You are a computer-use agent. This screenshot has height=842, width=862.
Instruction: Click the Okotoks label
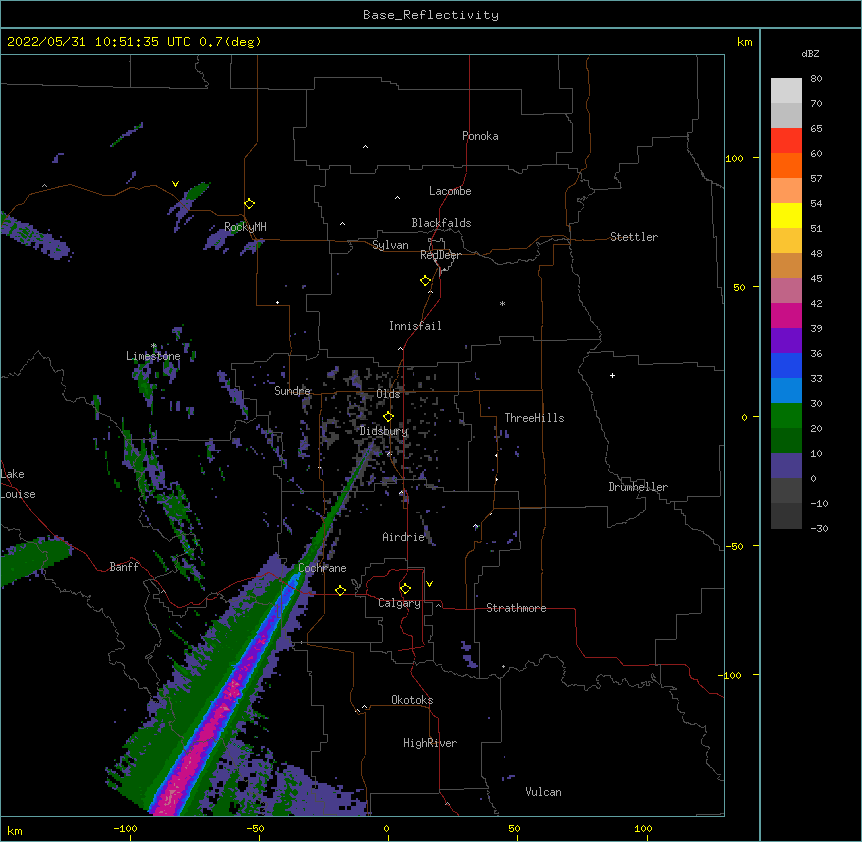[412, 700]
